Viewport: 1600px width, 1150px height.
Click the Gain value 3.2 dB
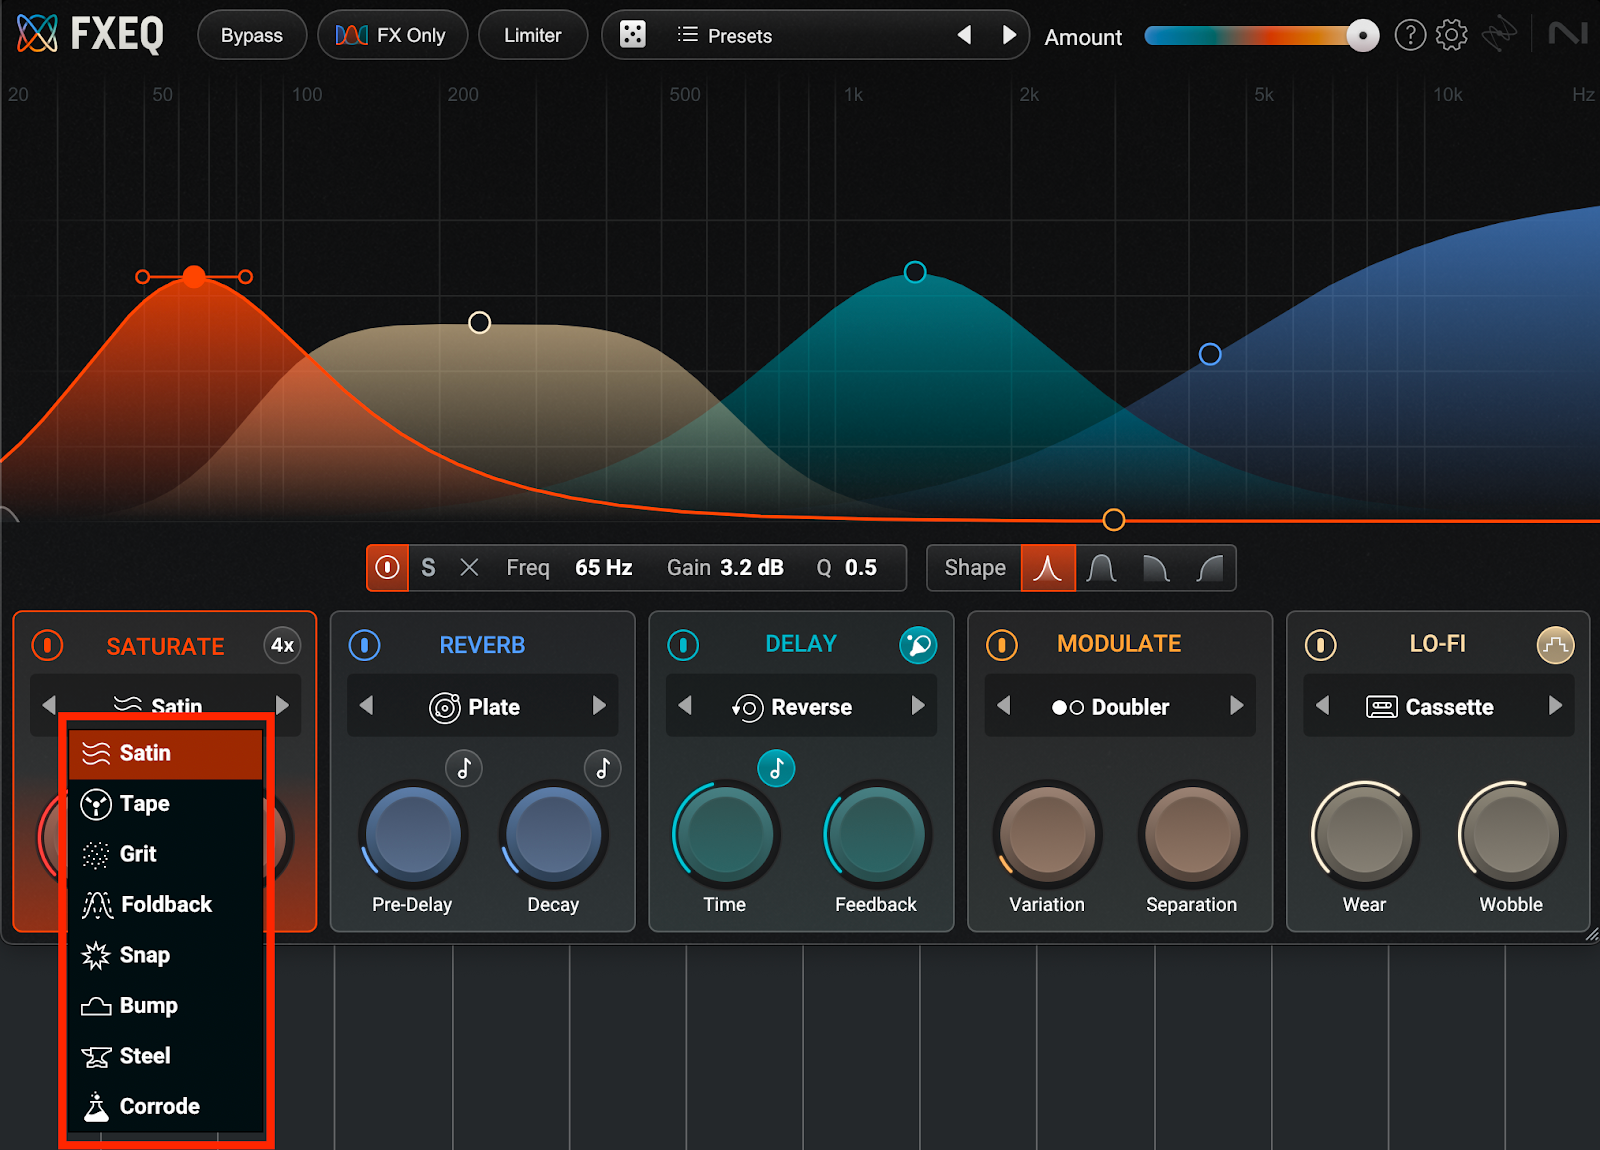pos(752,568)
